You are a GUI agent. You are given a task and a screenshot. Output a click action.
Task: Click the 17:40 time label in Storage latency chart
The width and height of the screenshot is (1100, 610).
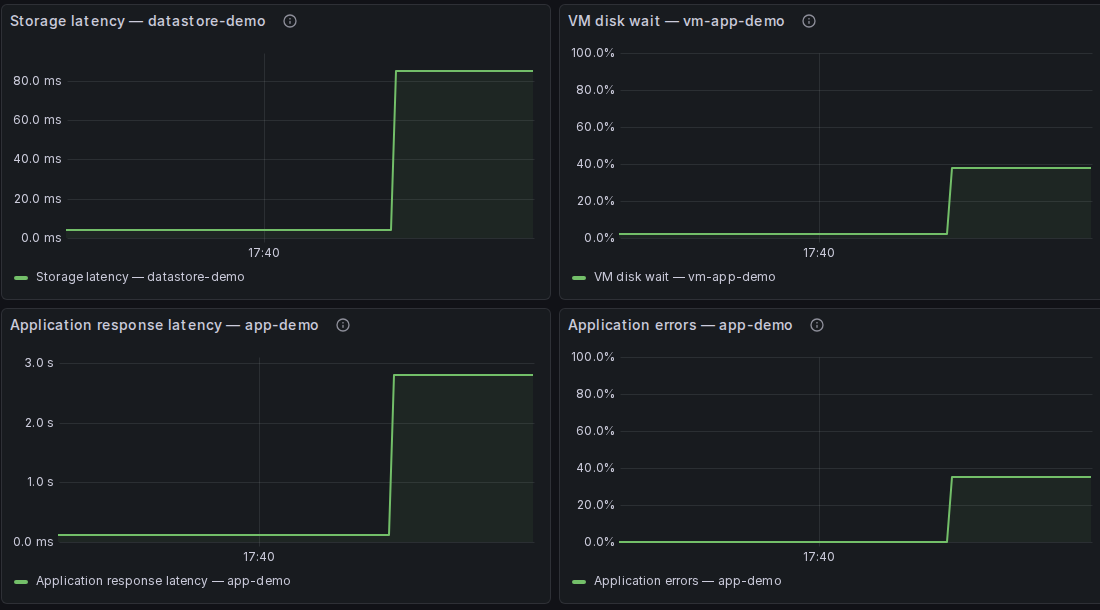click(264, 253)
